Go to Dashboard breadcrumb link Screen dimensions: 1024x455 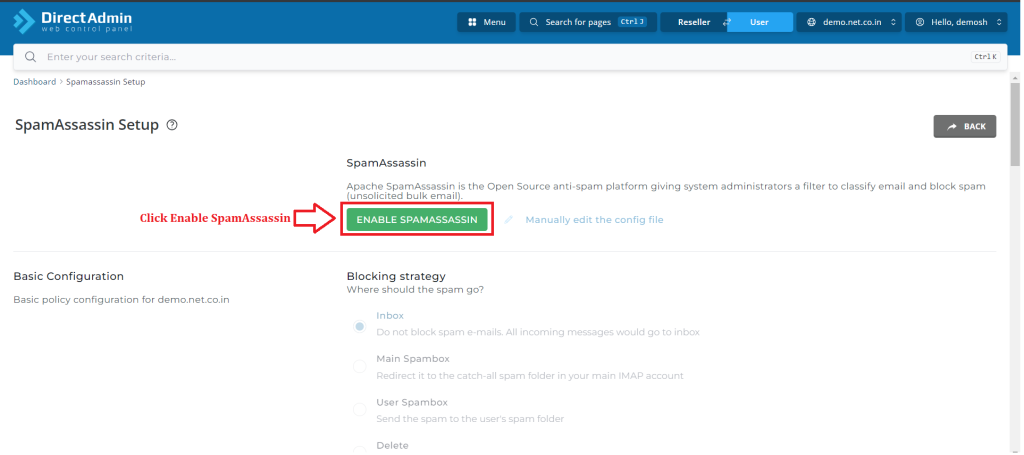35,82
